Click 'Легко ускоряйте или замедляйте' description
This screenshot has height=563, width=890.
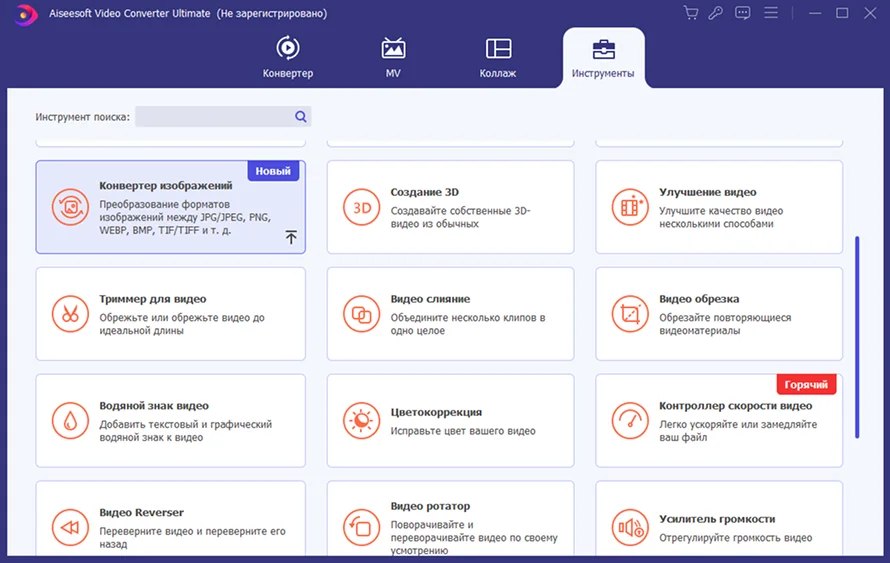[x=738, y=431]
